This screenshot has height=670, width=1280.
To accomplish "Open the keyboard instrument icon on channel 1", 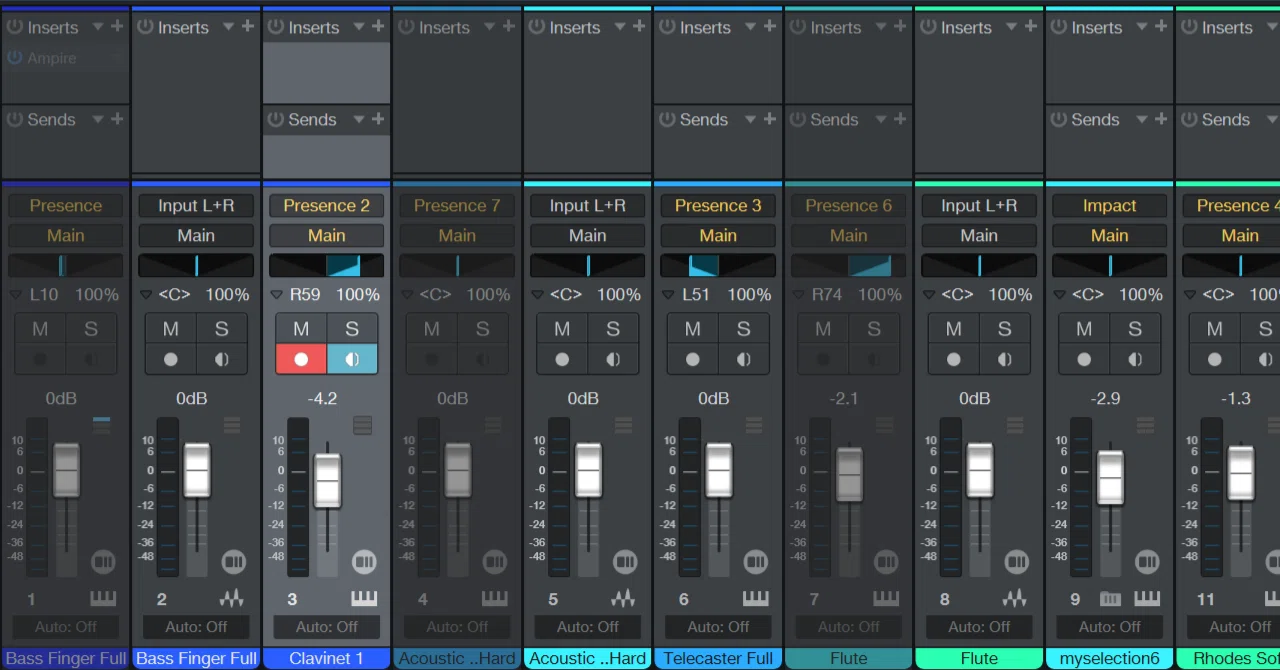I will (103, 598).
